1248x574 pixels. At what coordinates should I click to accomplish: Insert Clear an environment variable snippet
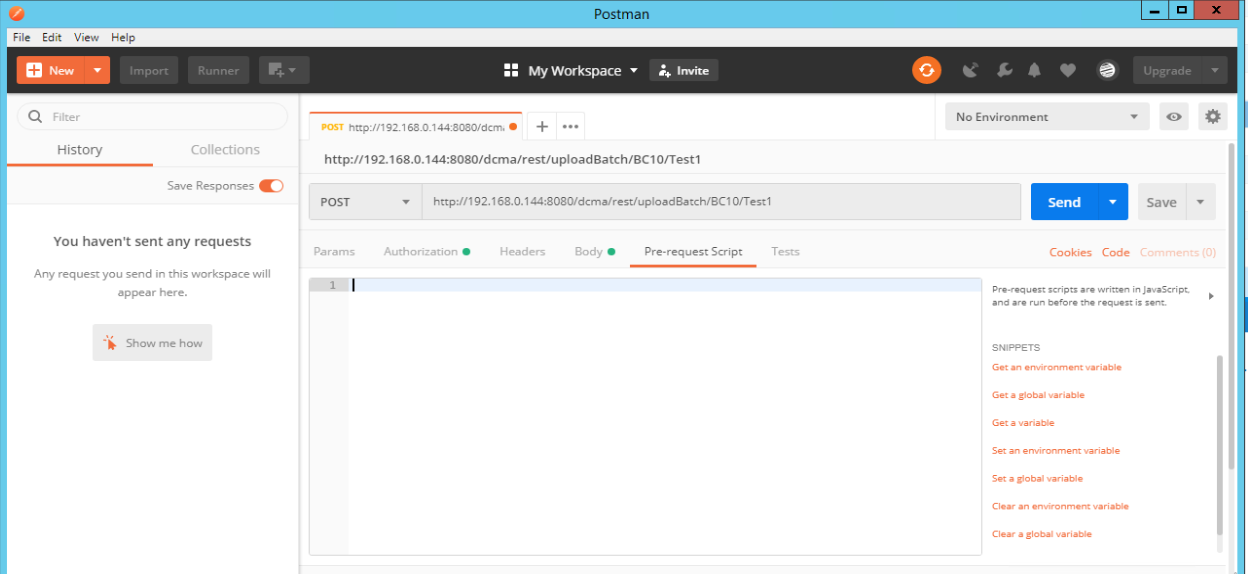click(1060, 507)
